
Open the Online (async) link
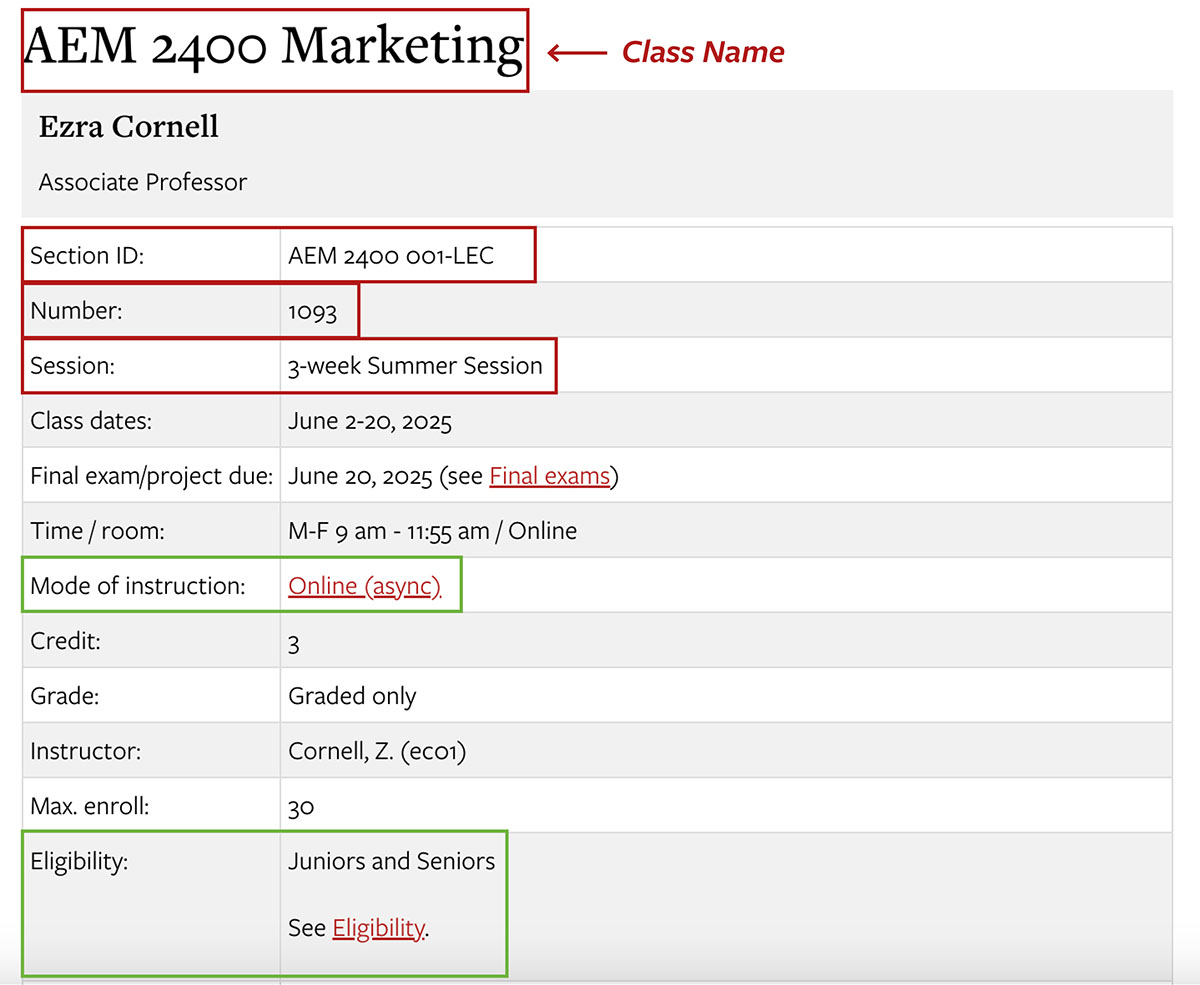(x=364, y=586)
